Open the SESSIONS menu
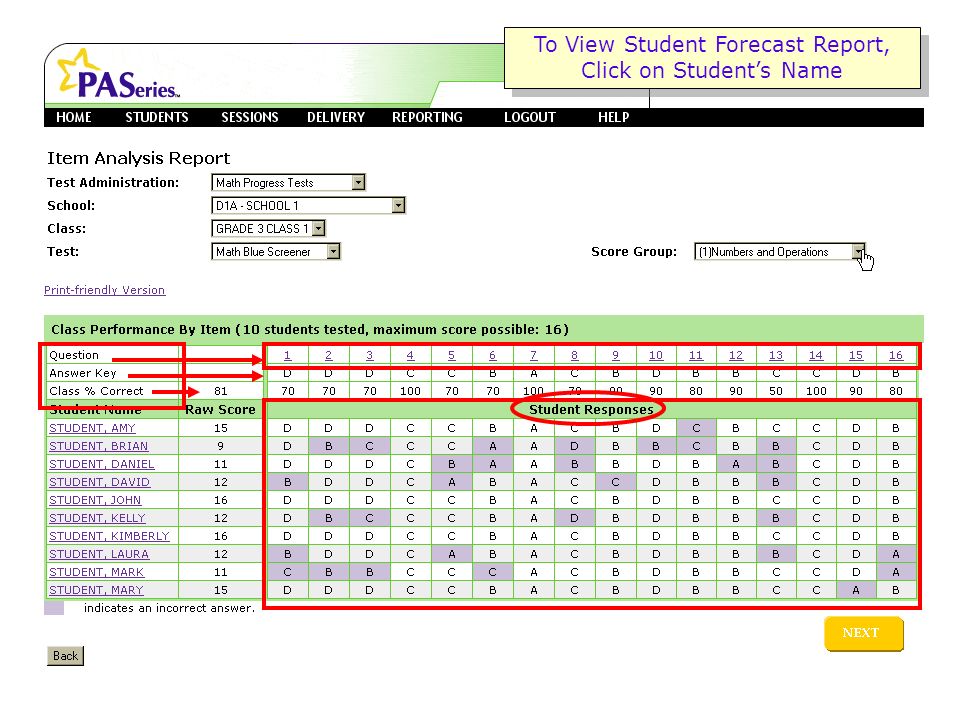This screenshot has height=720, width=960. (250, 118)
